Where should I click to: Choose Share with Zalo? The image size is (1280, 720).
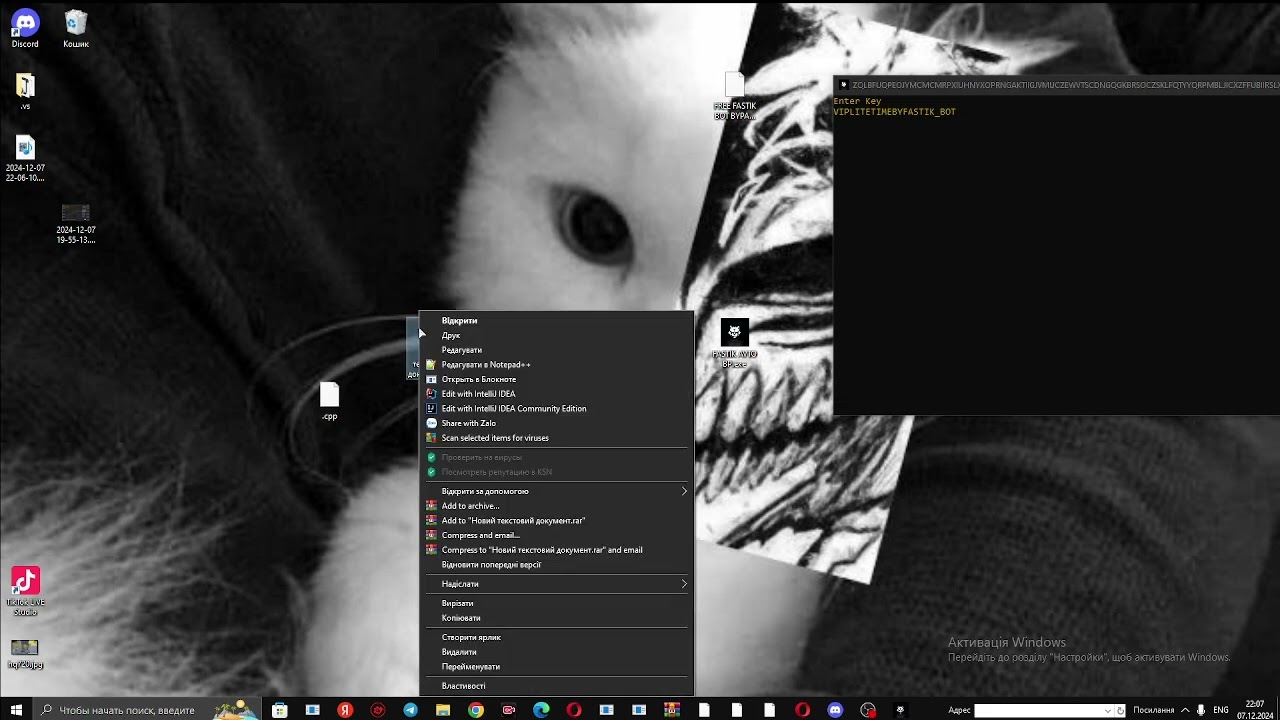point(556,423)
